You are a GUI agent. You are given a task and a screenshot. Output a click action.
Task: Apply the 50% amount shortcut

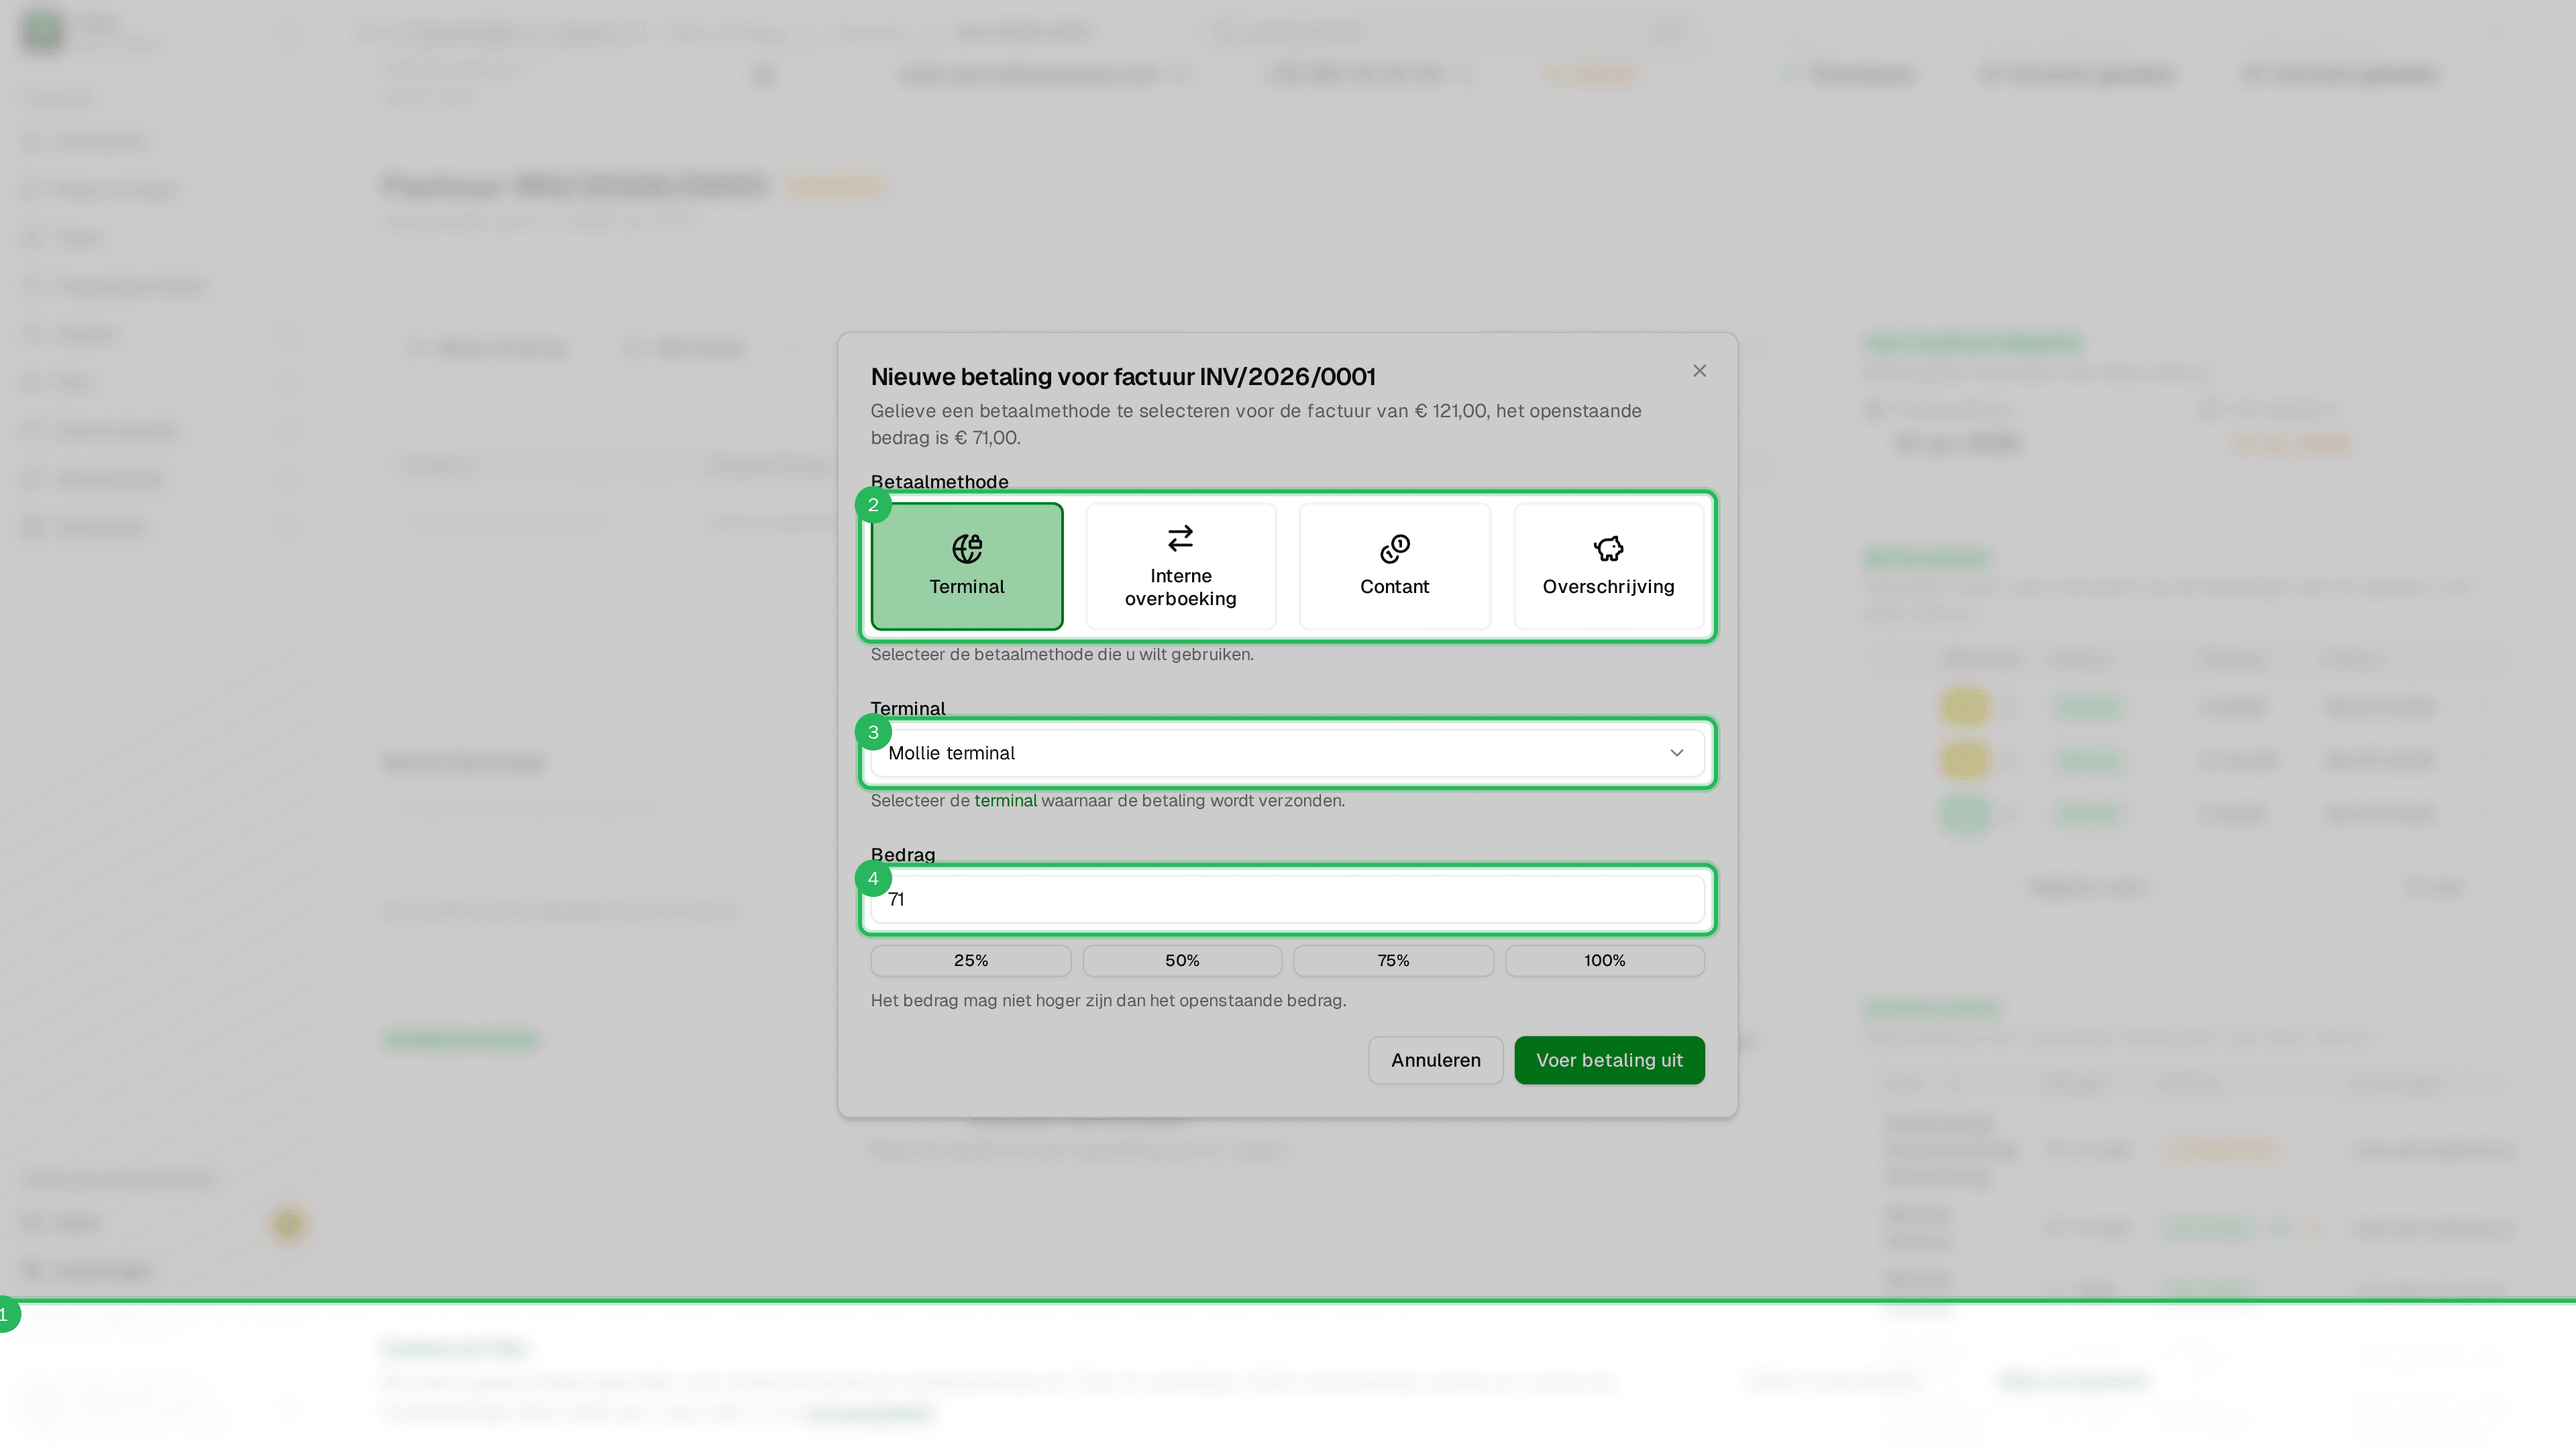[1181, 961]
